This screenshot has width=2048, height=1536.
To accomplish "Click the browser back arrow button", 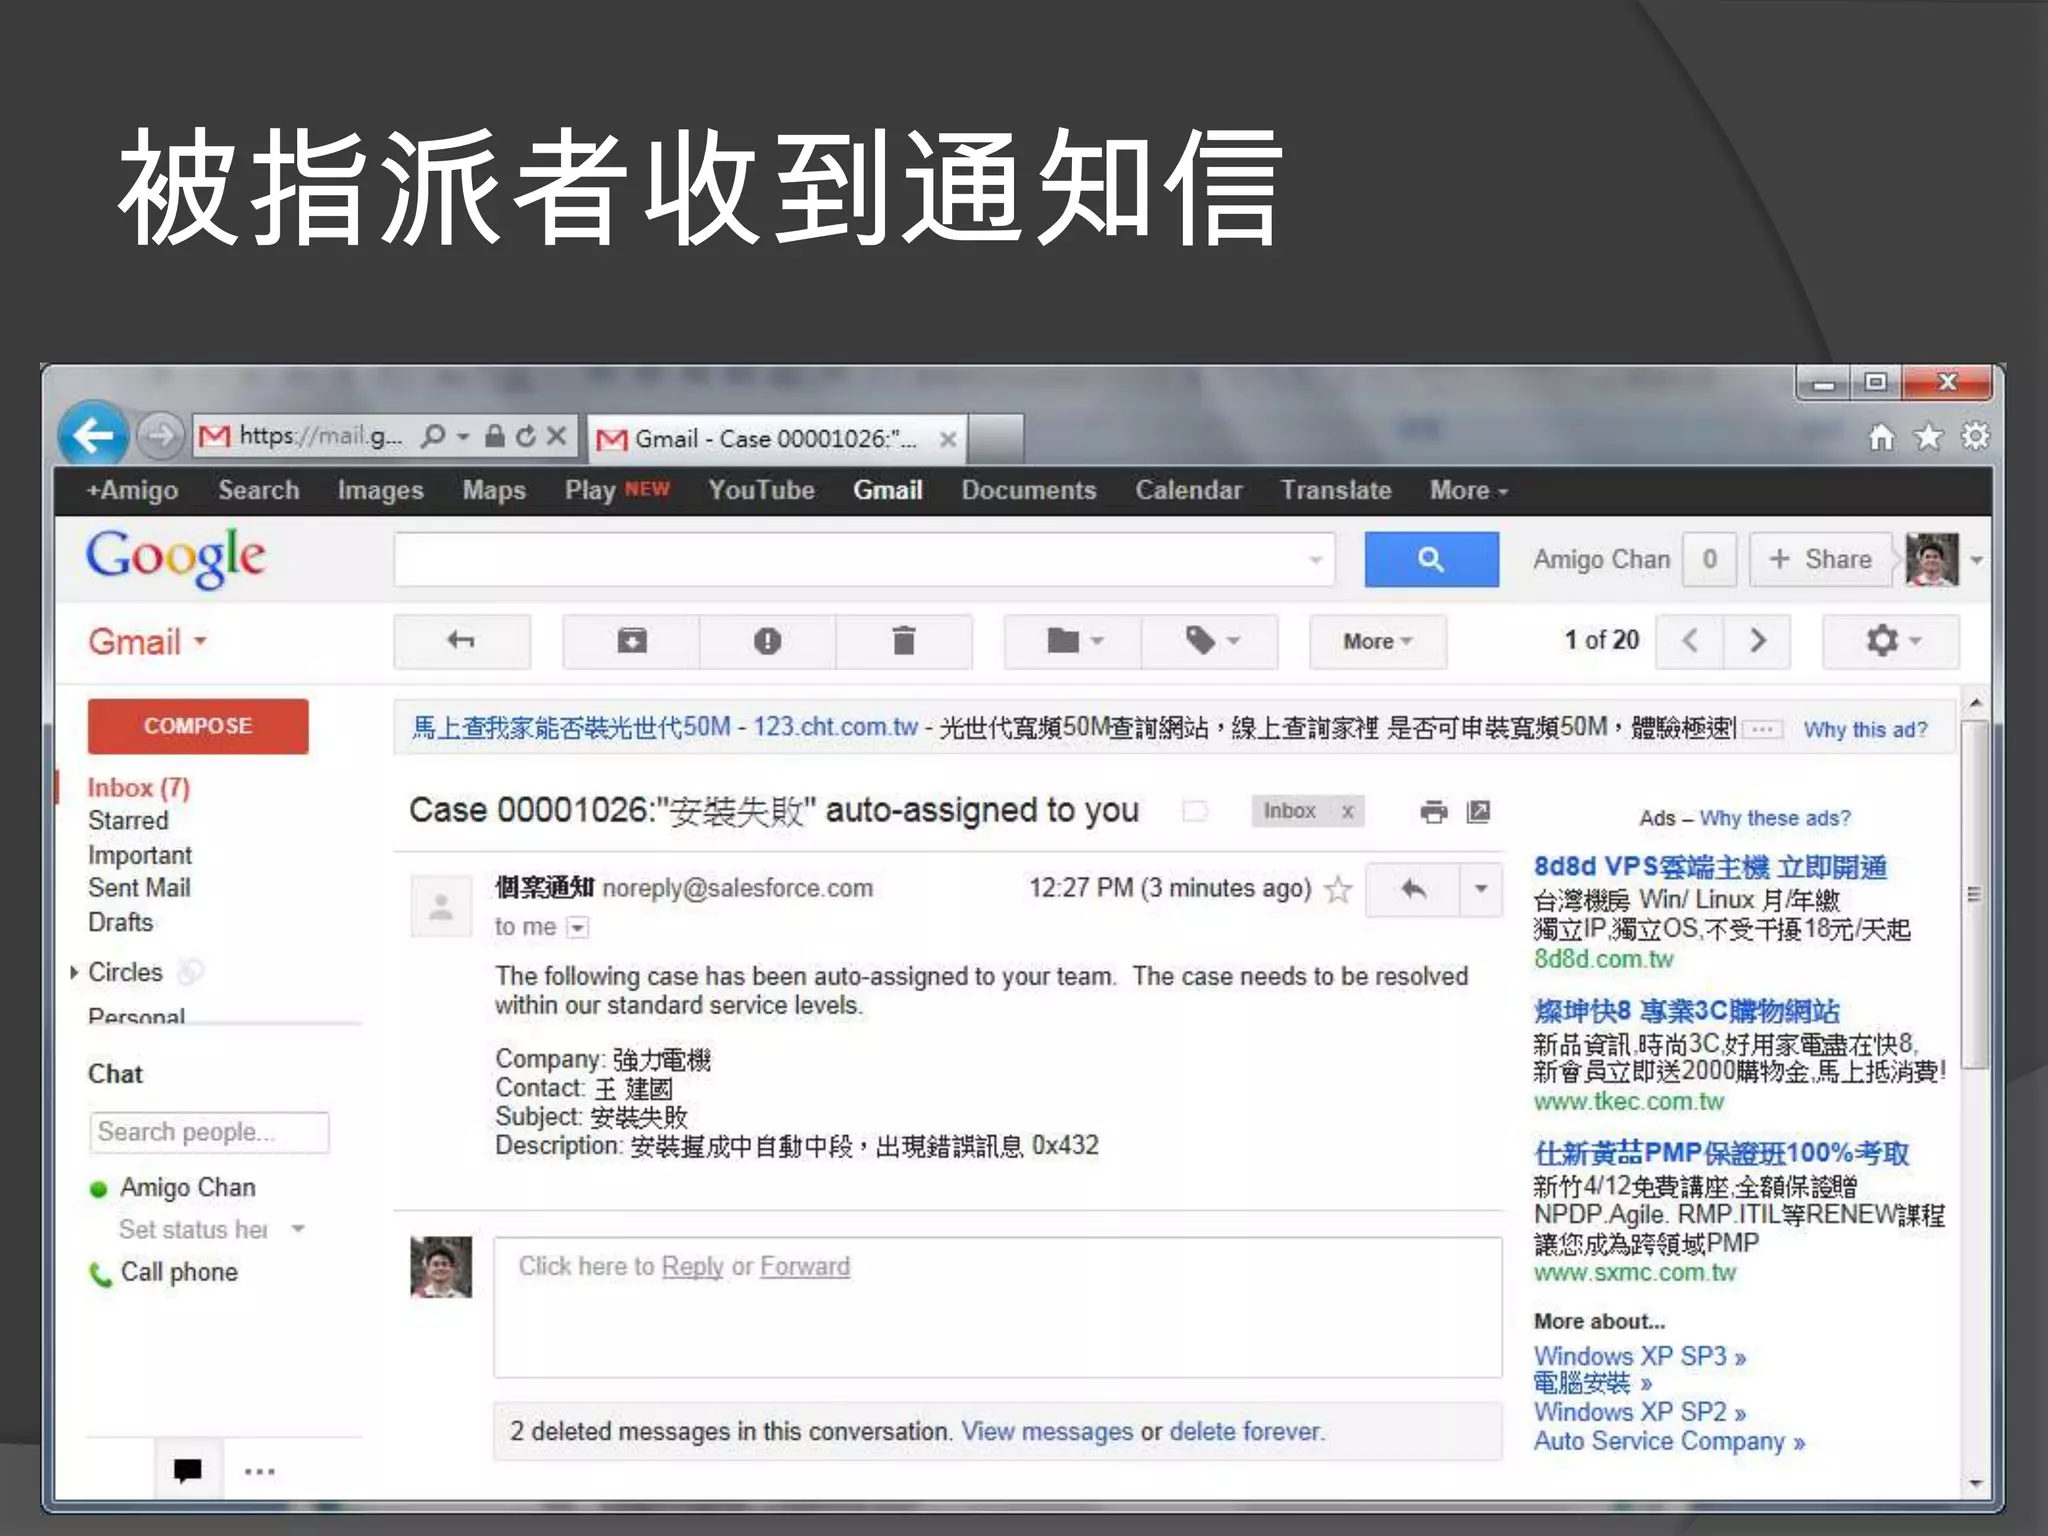I will point(93,434).
